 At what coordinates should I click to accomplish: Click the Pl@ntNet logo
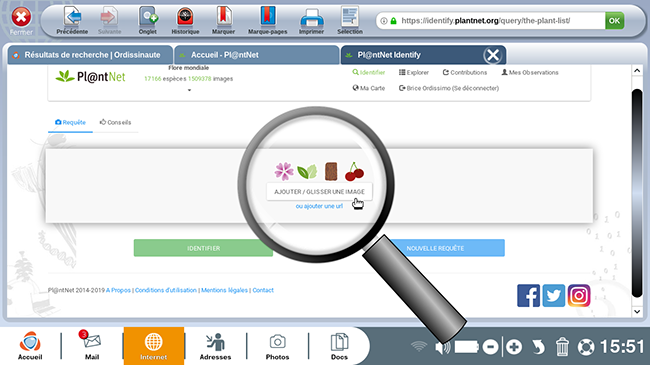coord(90,76)
